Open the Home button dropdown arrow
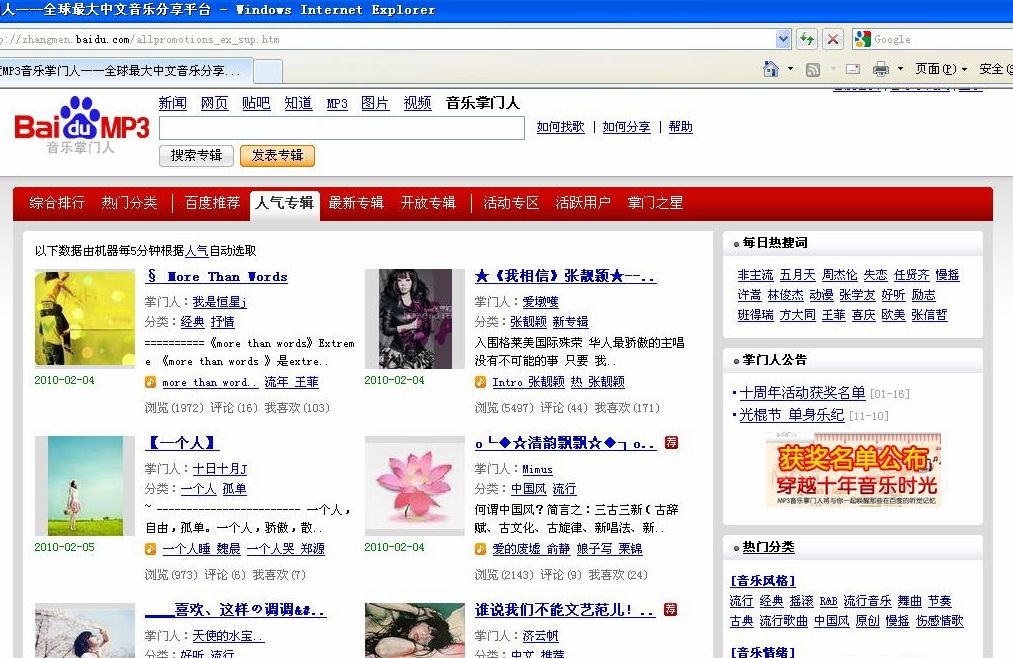 click(790, 68)
